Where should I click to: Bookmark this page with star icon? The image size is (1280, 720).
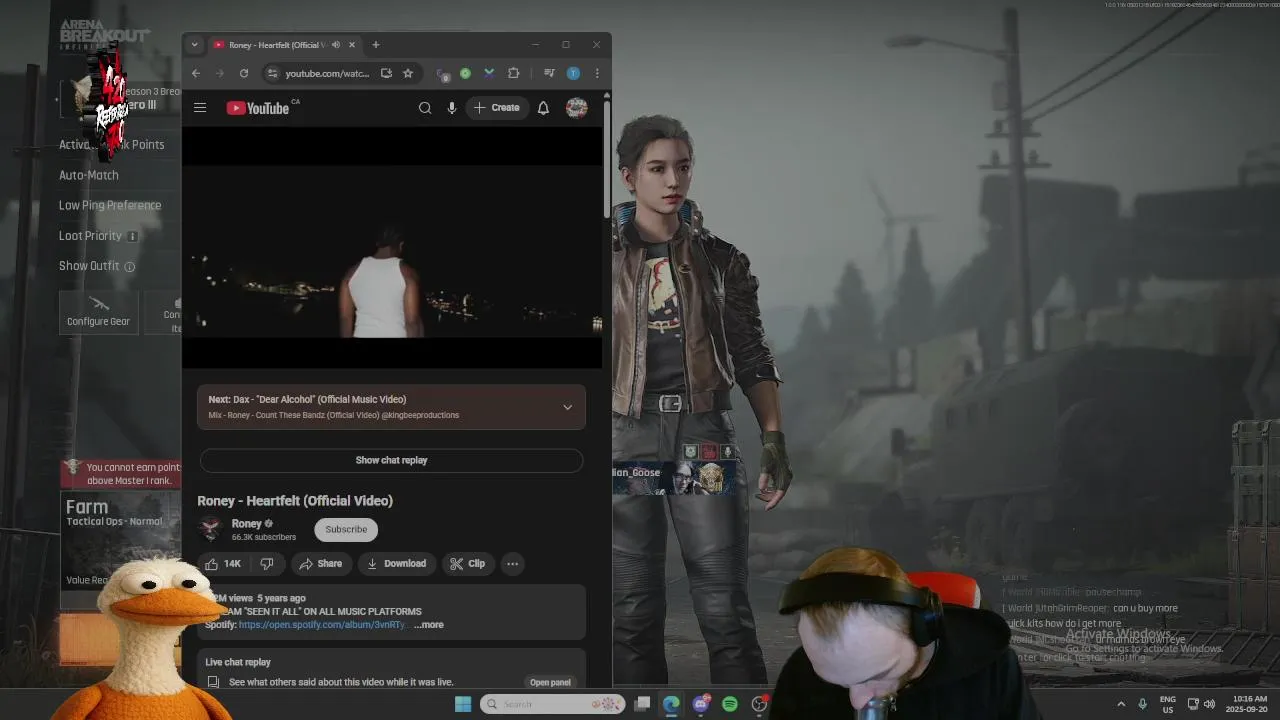(x=408, y=73)
